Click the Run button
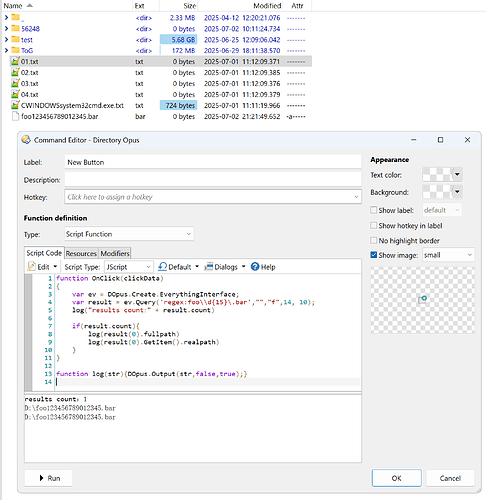The height and width of the screenshot is (500, 486). [49, 478]
